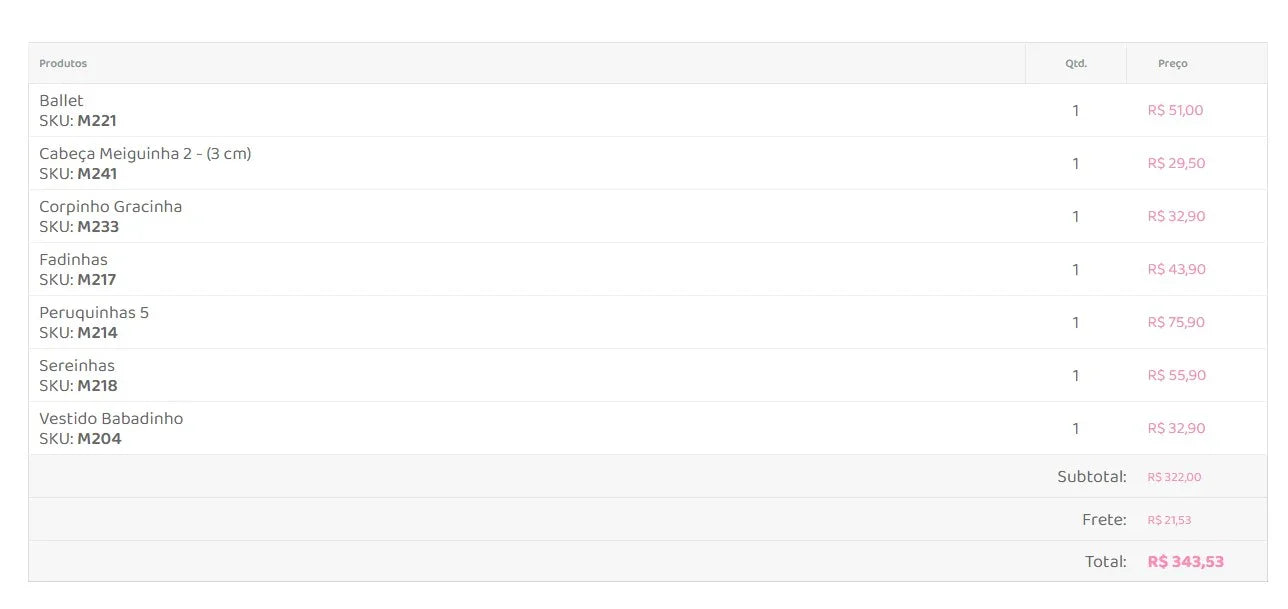Select SKU code M241
The height and width of the screenshot is (609, 1288).
tap(97, 174)
